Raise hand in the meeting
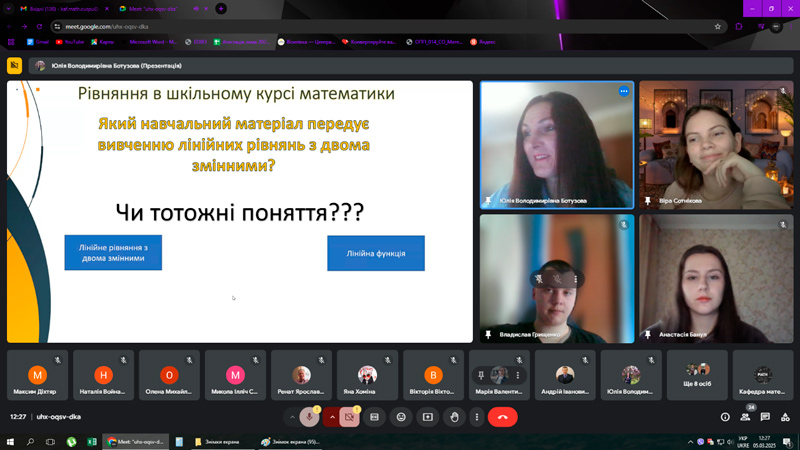800x450 pixels. pyautogui.click(x=454, y=417)
